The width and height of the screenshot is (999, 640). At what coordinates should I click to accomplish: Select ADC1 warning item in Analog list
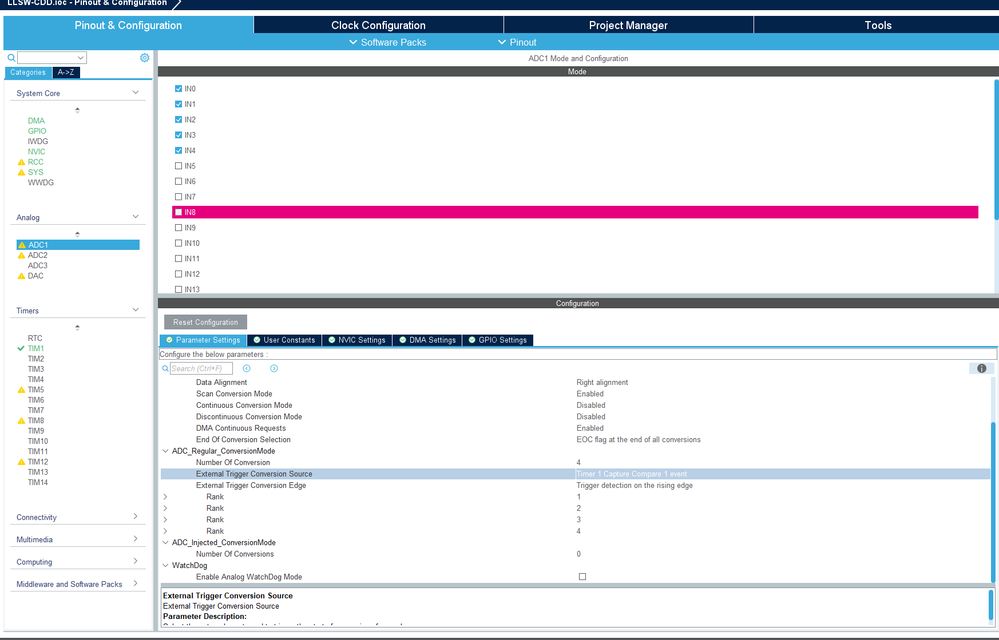click(x=78, y=245)
